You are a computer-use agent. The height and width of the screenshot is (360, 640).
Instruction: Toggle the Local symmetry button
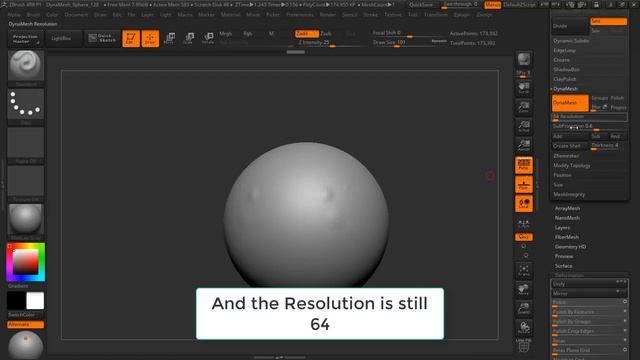(x=524, y=204)
